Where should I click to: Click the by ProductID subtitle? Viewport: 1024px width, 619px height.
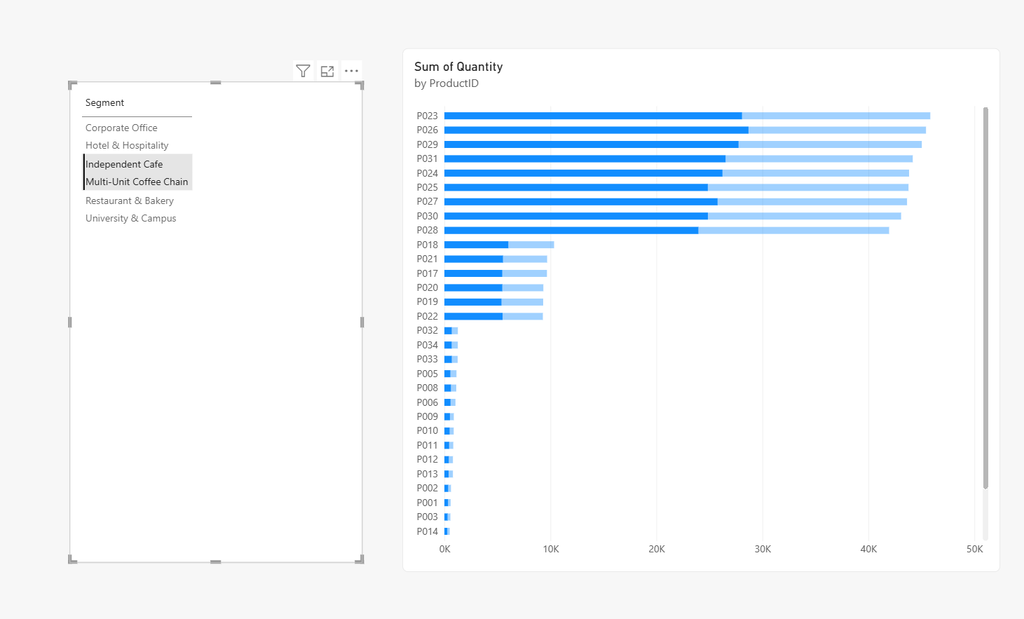coord(446,84)
